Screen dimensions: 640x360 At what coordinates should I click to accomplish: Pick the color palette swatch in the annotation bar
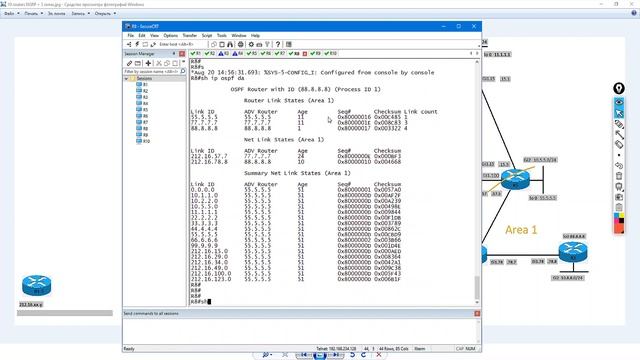click(619, 223)
